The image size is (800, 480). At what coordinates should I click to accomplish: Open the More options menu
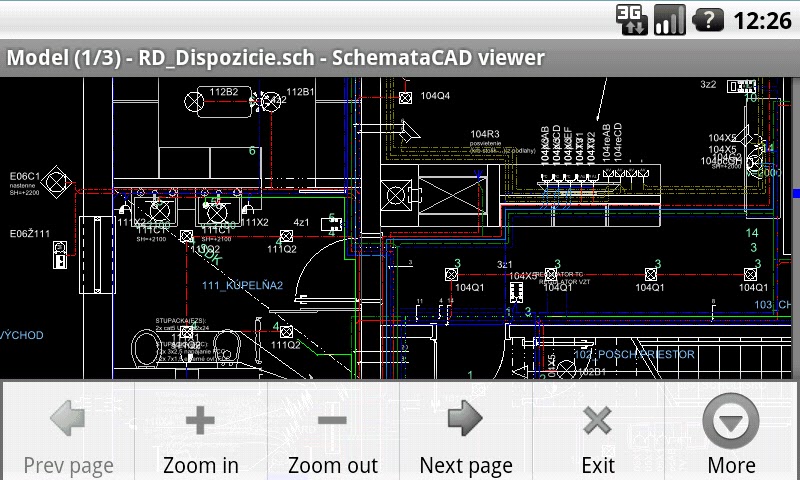[731, 420]
